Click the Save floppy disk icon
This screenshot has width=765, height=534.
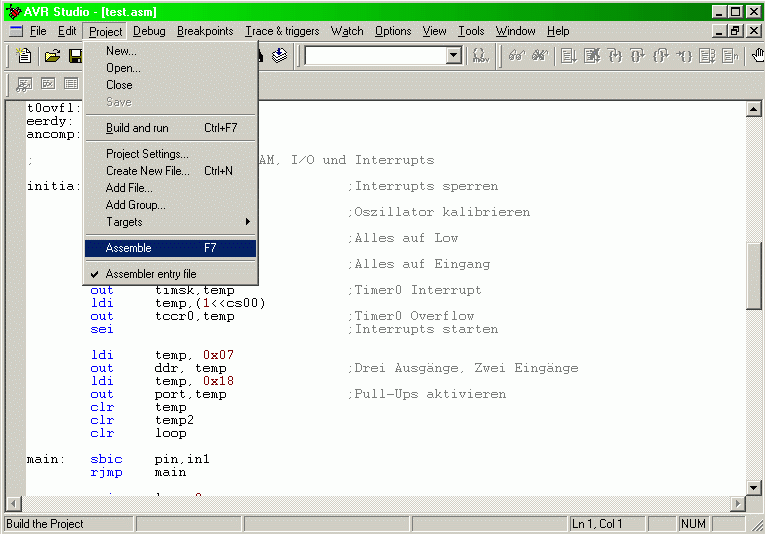click(x=75, y=56)
